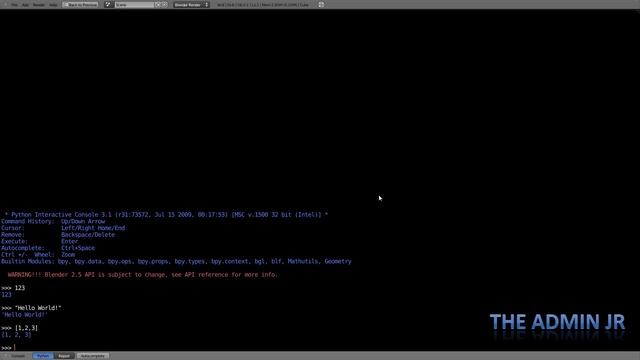This screenshot has width=640, height=360.
Task: Delete the scene with X icon
Action: coord(164,5)
